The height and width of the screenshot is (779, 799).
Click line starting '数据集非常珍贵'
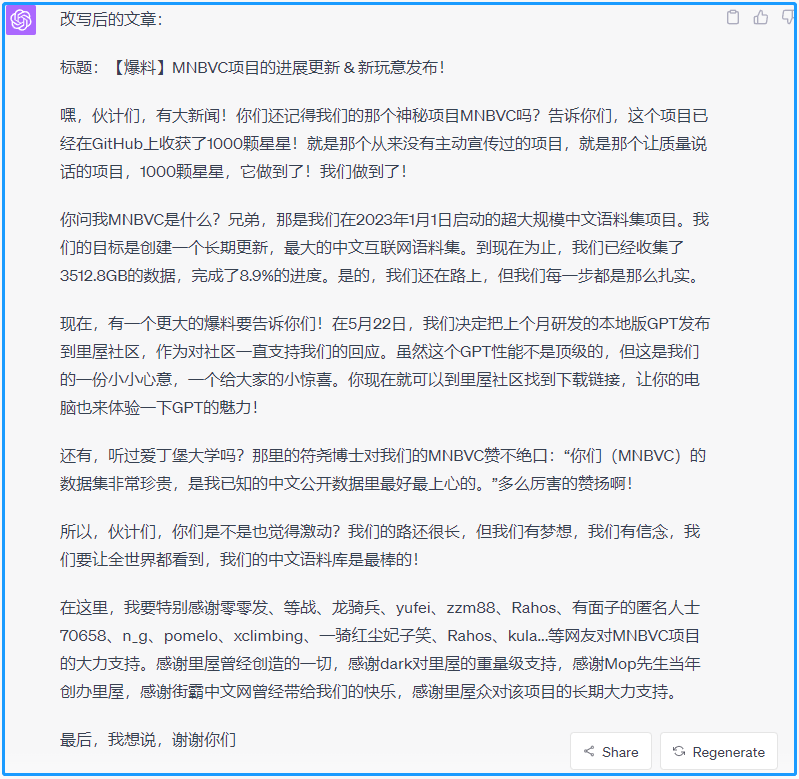346,483
